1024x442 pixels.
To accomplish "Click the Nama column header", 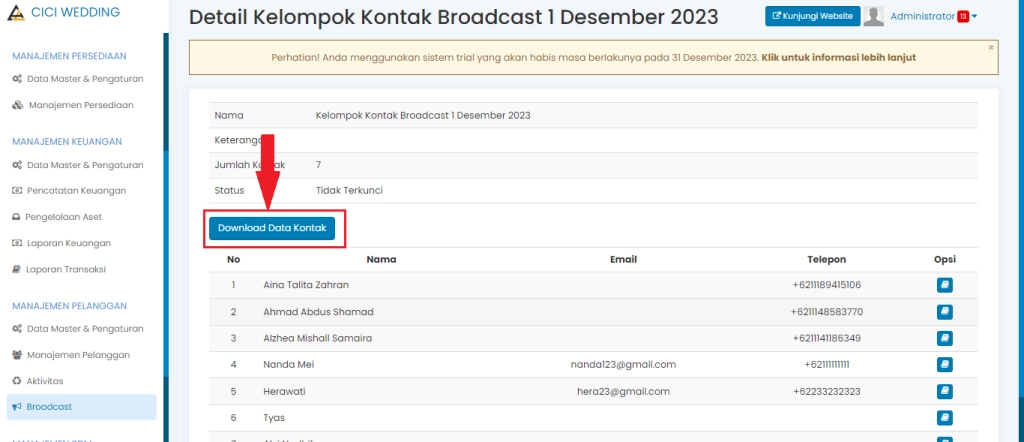I will (x=381, y=259).
